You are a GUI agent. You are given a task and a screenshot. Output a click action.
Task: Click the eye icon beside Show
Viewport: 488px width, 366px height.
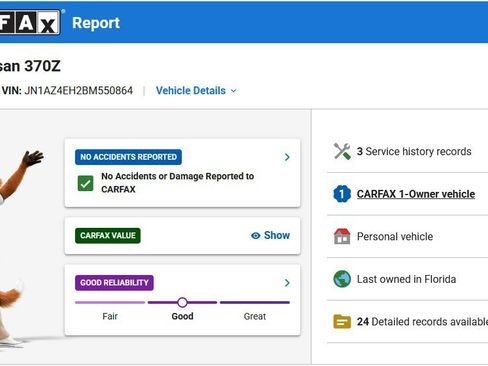point(255,236)
